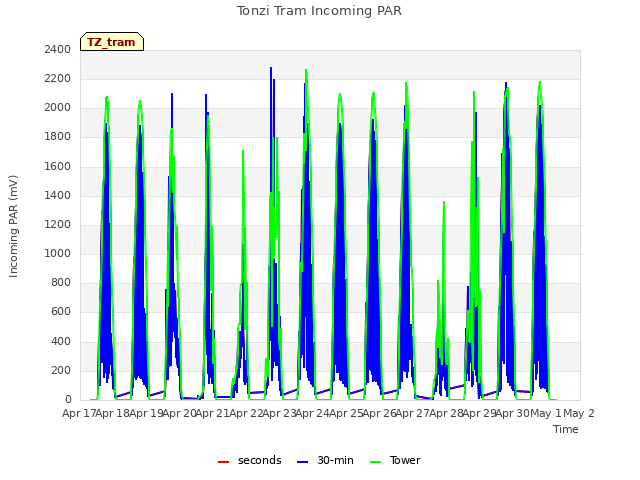640x480 pixels.
Task: Click the y-axis tick value 800
Action: tap(61, 283)
